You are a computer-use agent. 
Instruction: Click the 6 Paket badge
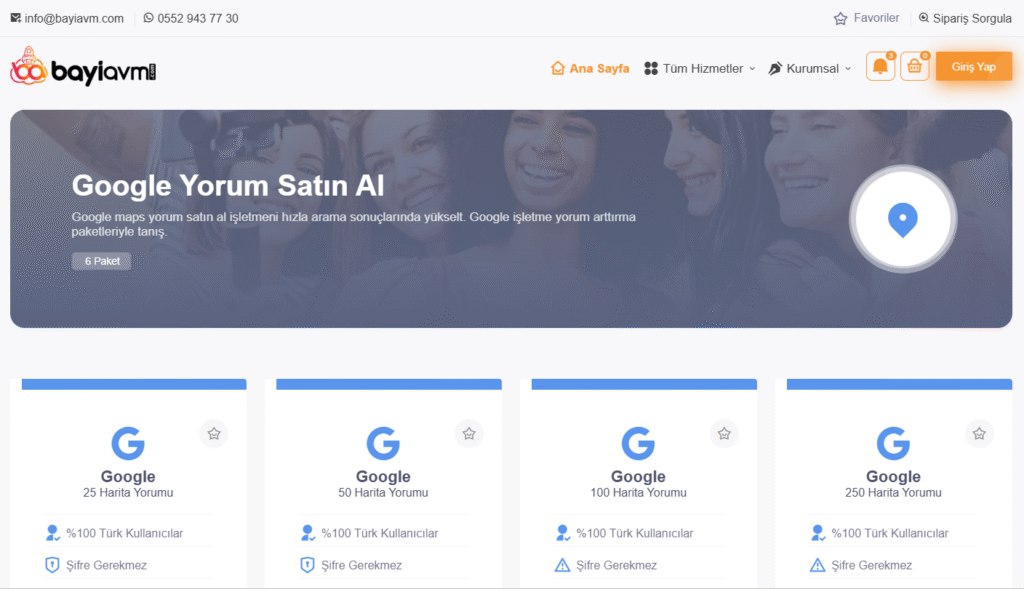pos(101,261)
